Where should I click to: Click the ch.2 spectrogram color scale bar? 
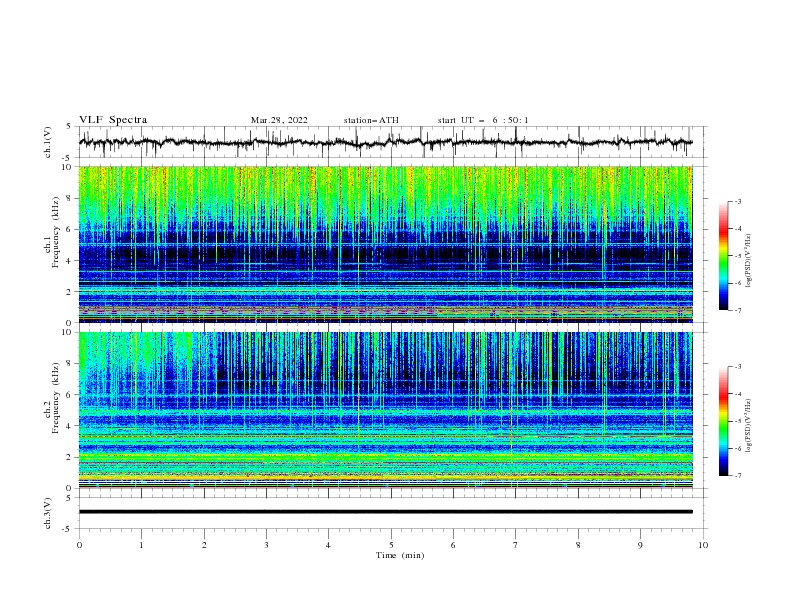coord(723,421)
